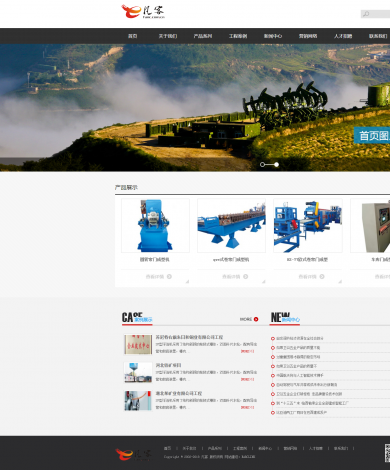The width and height of the screenshot is (390, 470).
Task: Click the red circle bullet of first news item
Action: tap(273, 338)
